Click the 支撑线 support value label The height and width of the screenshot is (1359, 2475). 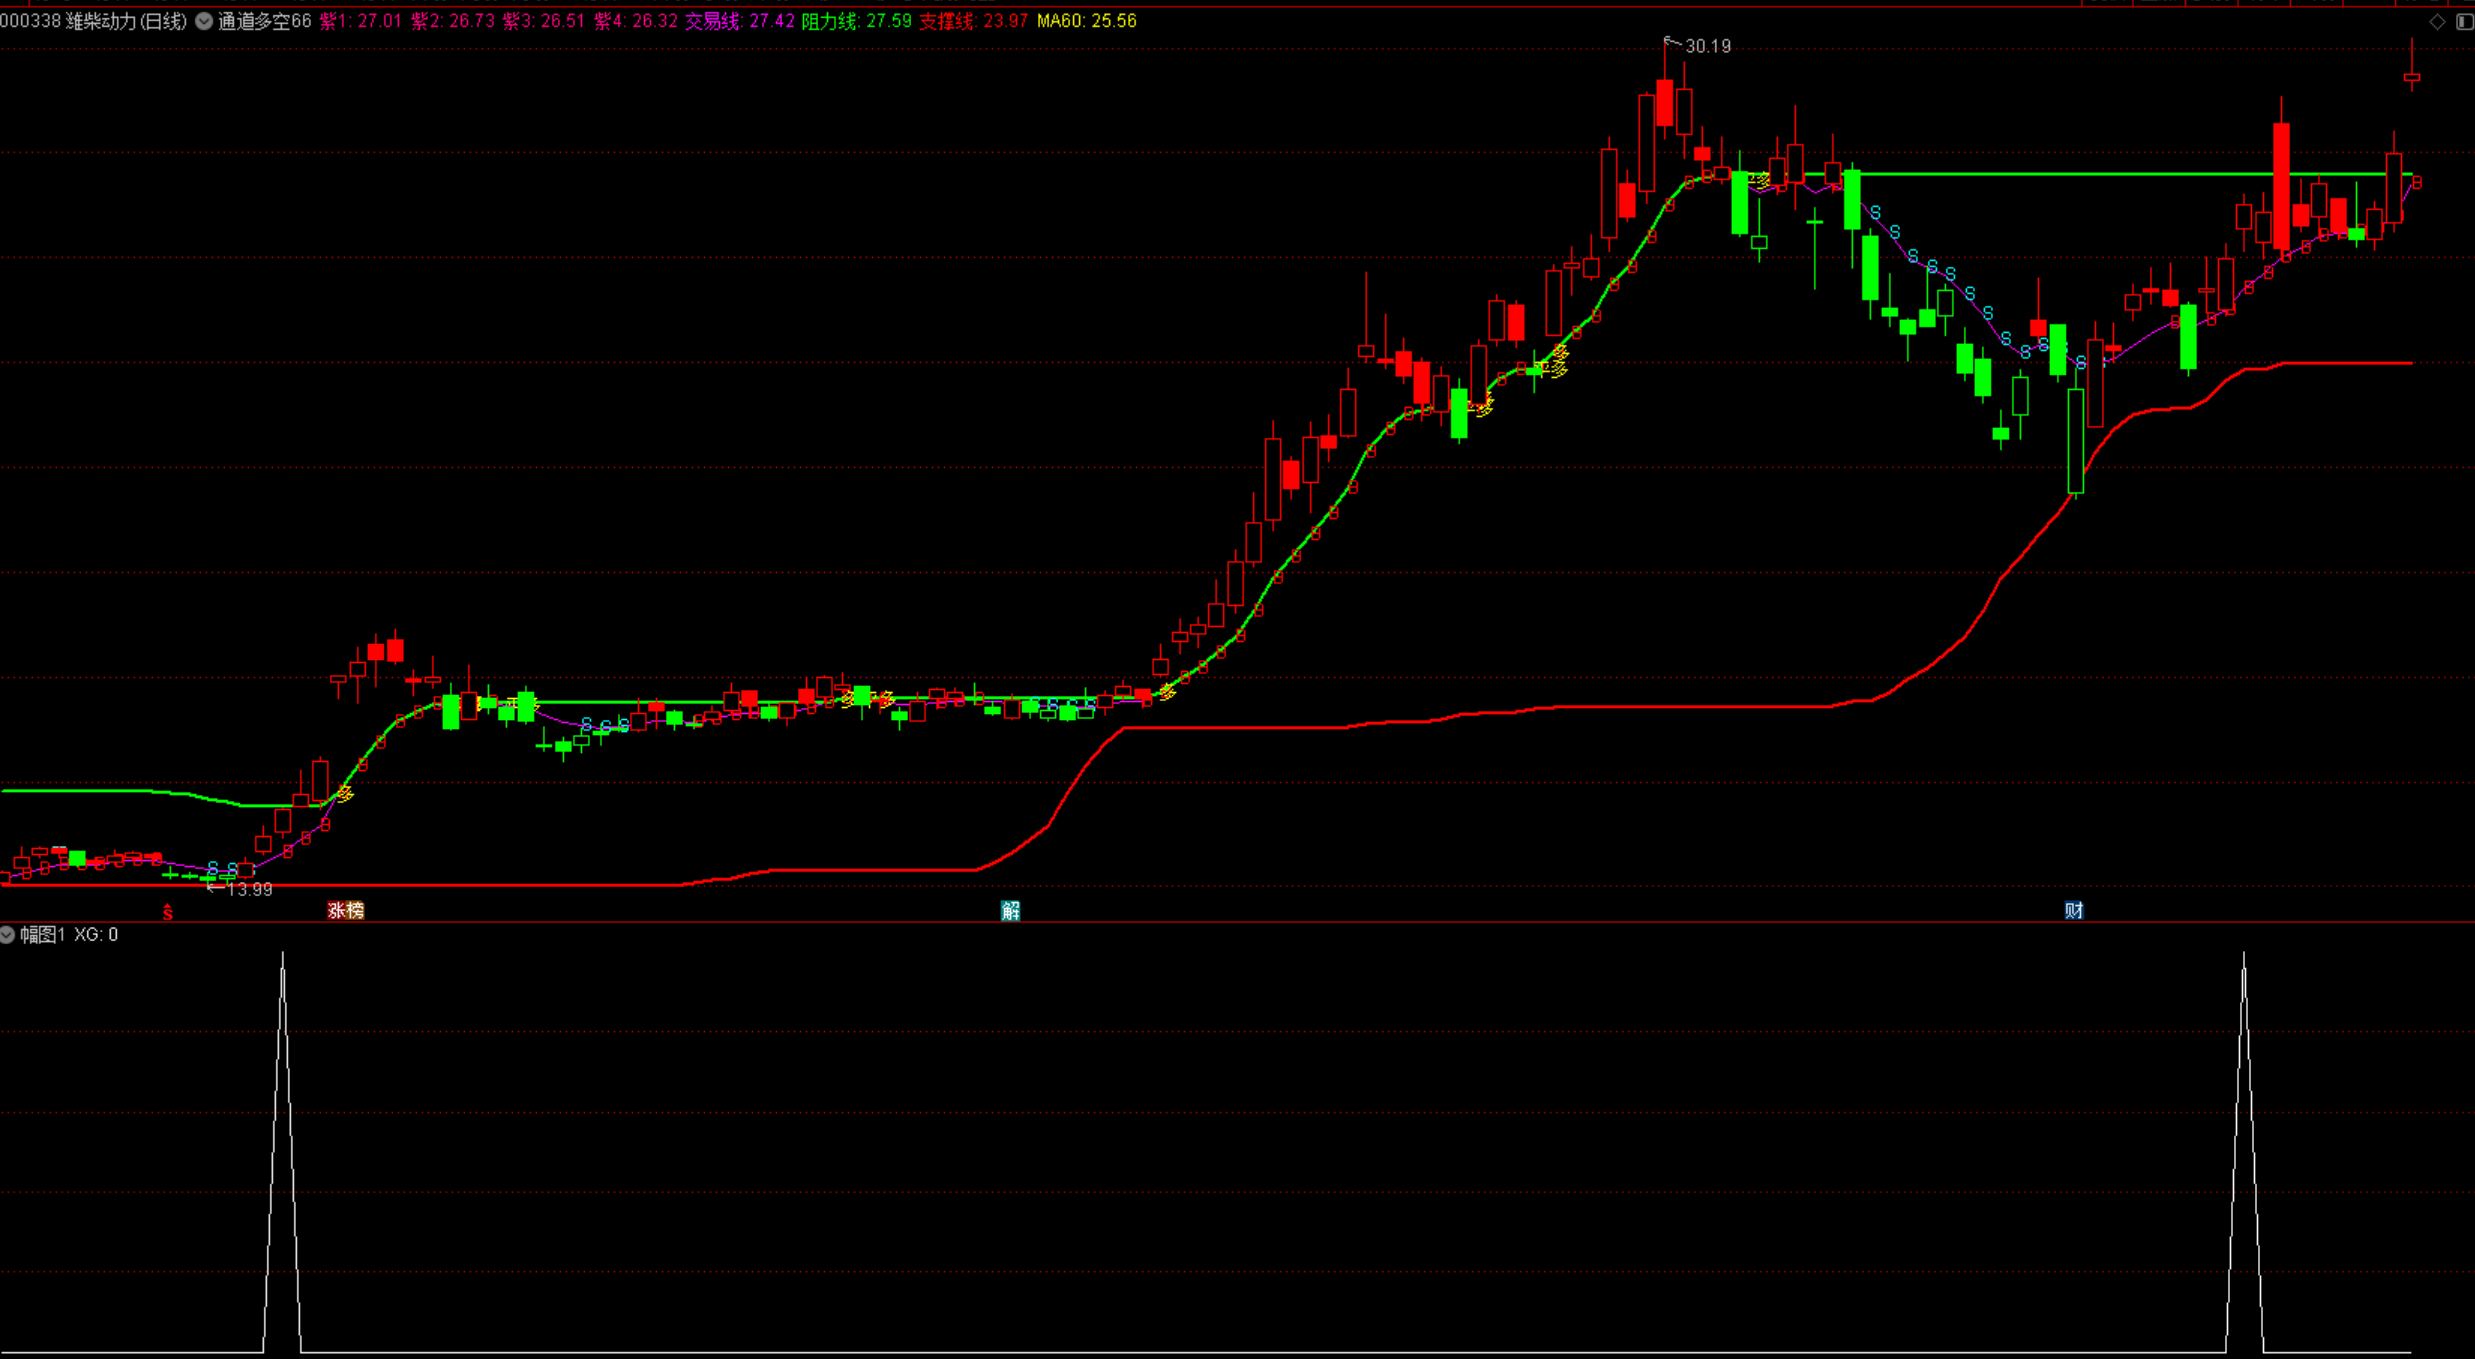click(x=973, y=21)
